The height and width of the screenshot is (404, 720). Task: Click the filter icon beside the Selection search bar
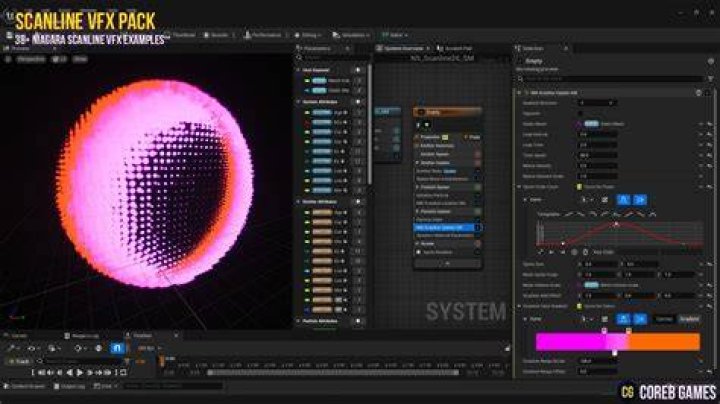pyautogui.click(x=710, y=79)
